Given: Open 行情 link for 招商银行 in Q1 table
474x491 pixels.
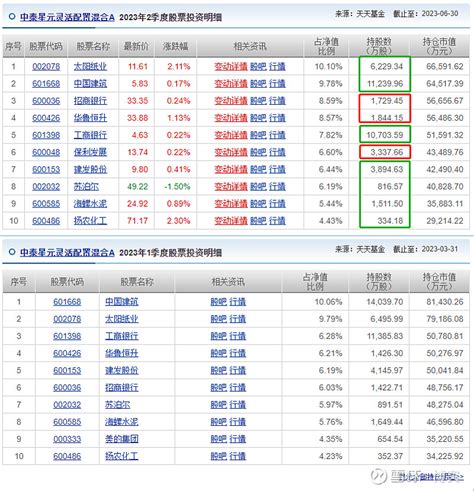Looking at the screenshot, I should pyautogui.click(x=238, y=388).
